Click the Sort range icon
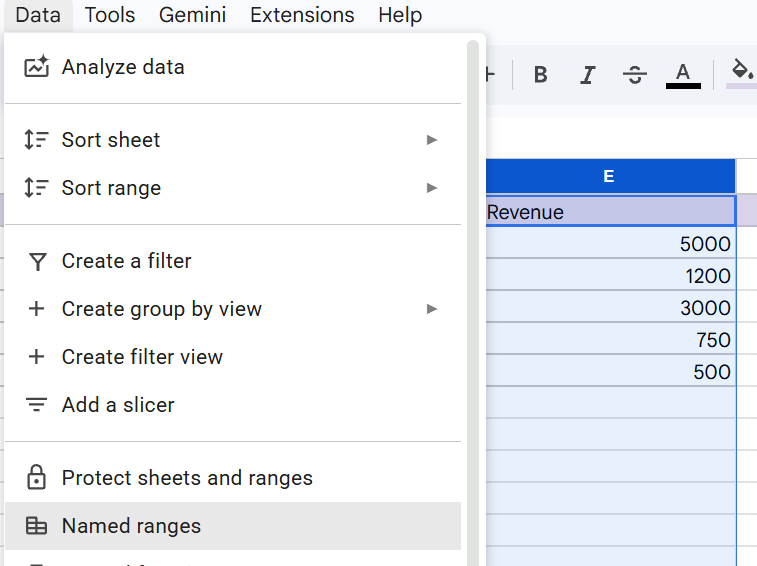The height and width of the screenshot is (566, 757). pos(37,188)
